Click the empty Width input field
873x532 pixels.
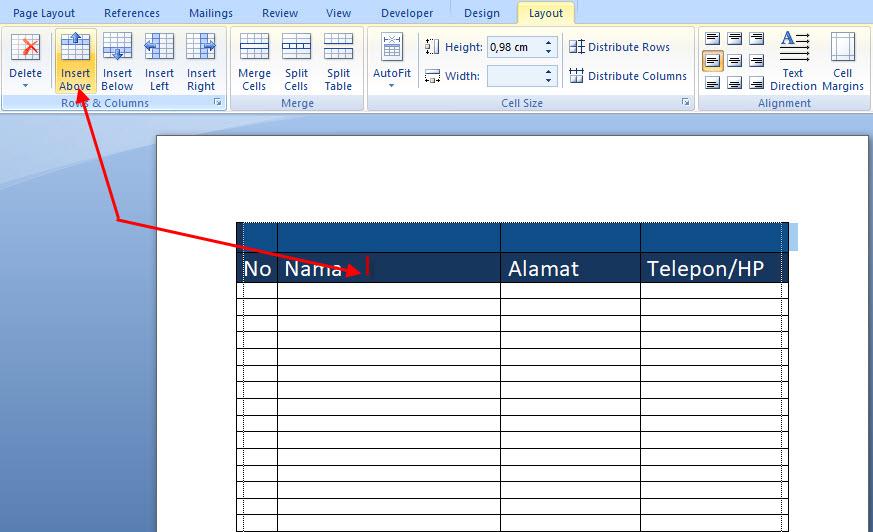click(x=514, y=76)
